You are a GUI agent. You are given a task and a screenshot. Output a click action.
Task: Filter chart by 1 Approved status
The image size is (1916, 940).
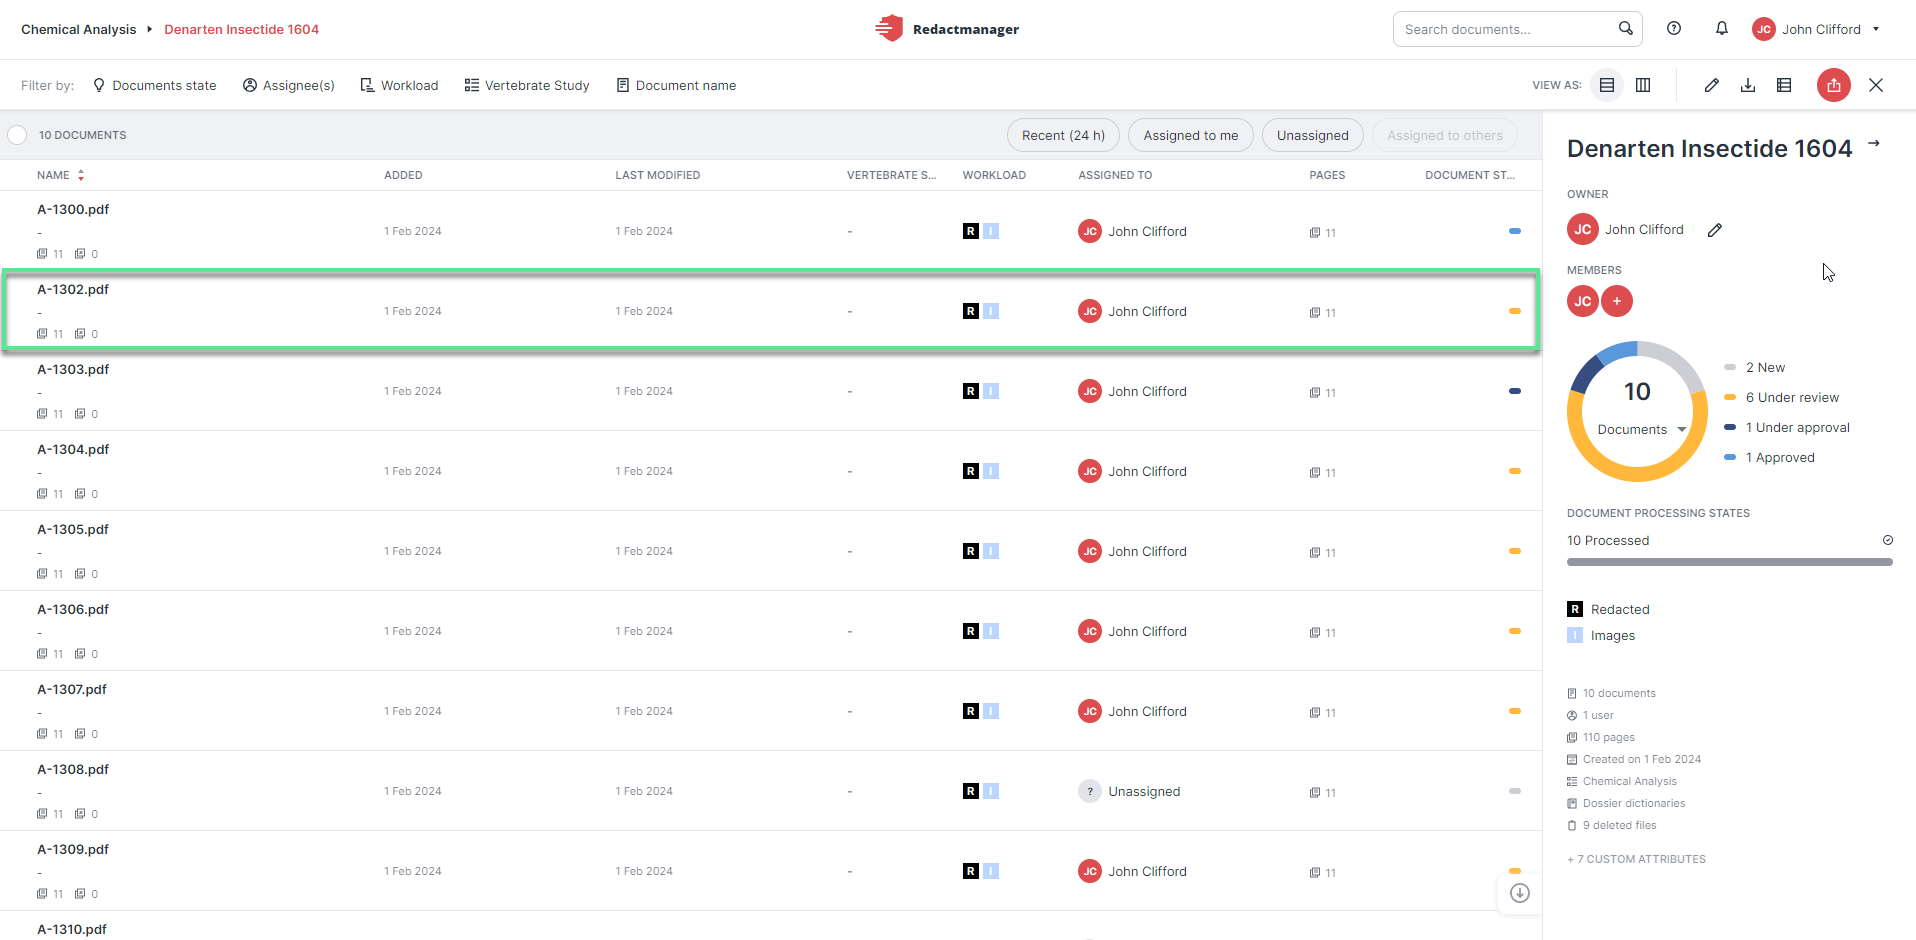pos(1769,457)
